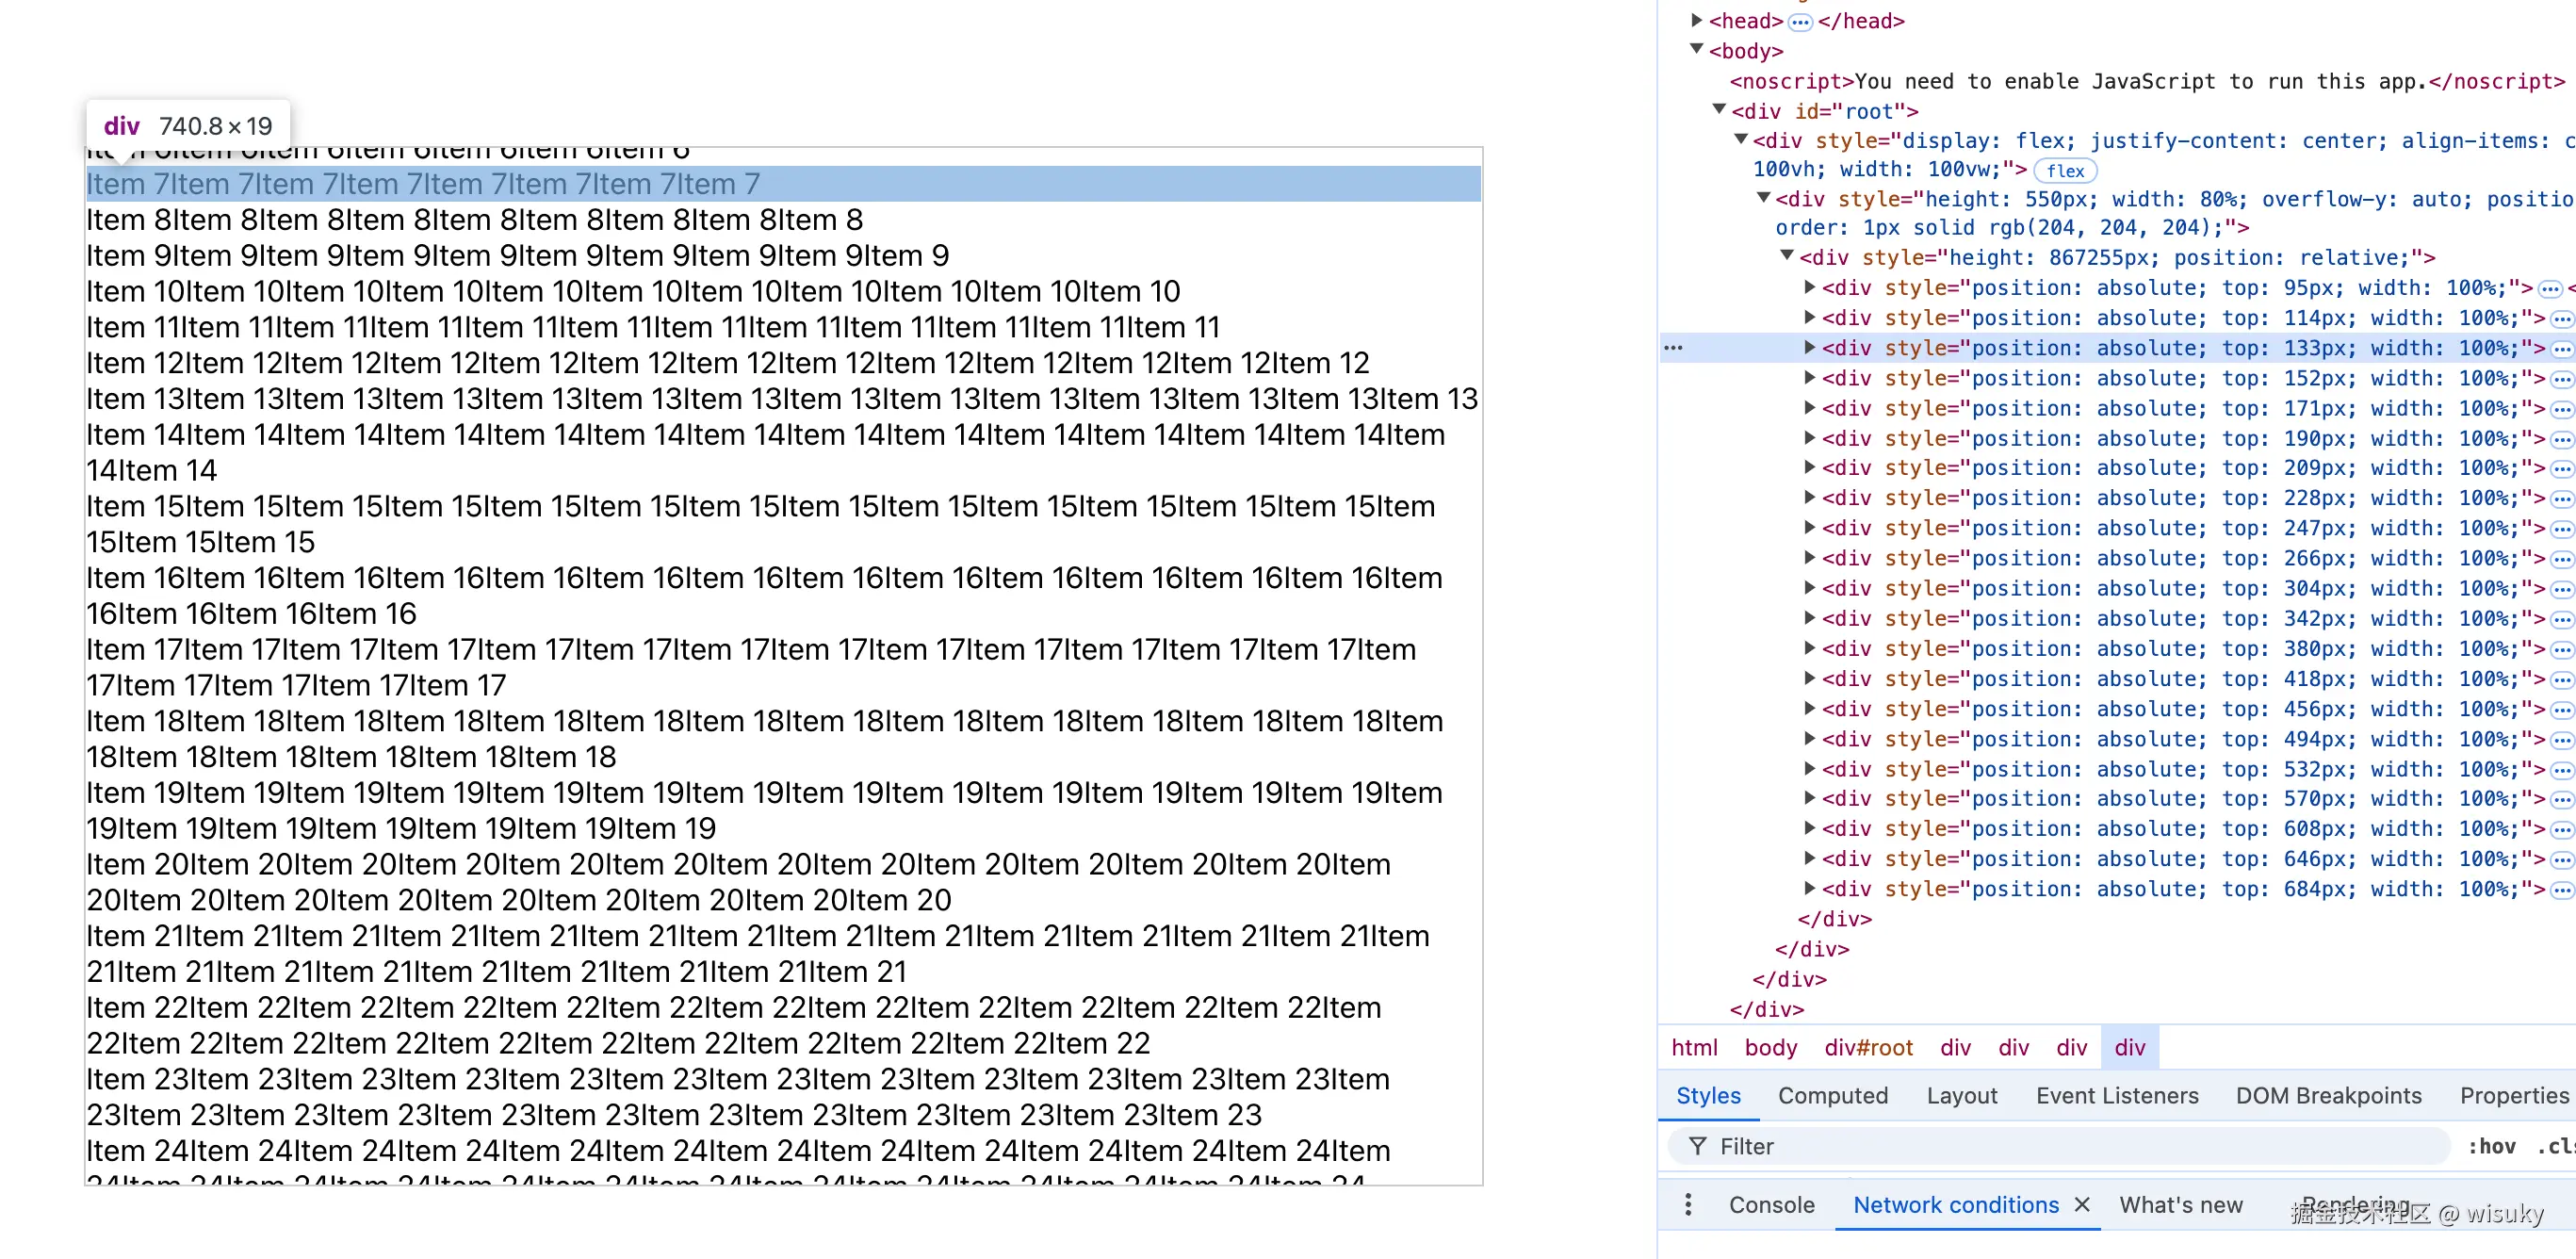Collapse the div id="root" node

coord(1719,110)
